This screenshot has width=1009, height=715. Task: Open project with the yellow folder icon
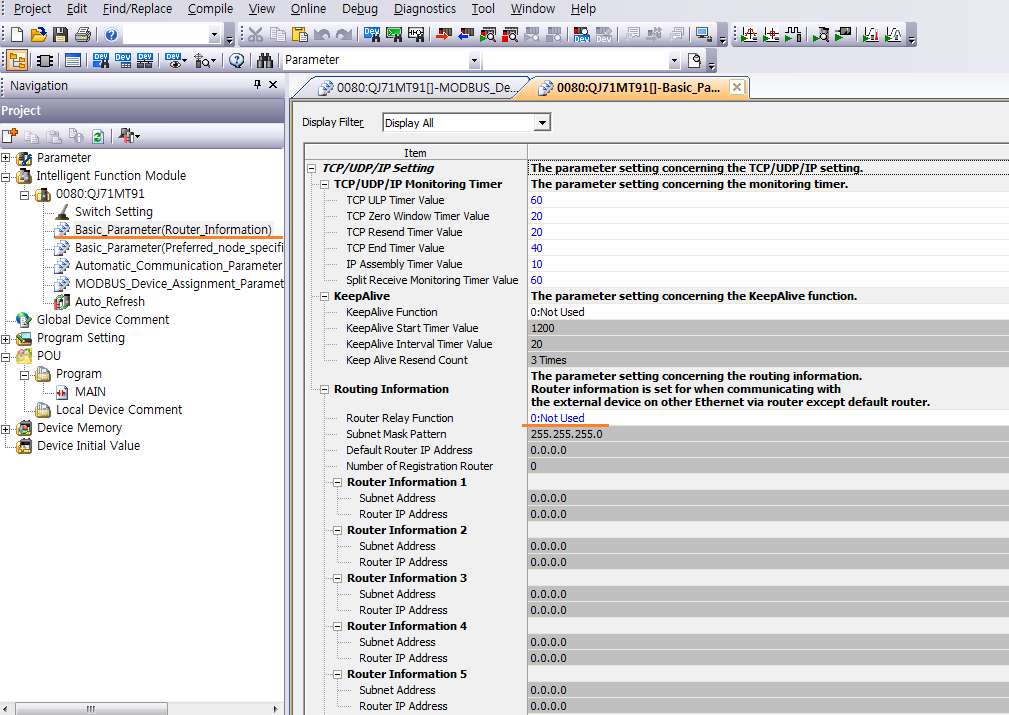point(39,35)
